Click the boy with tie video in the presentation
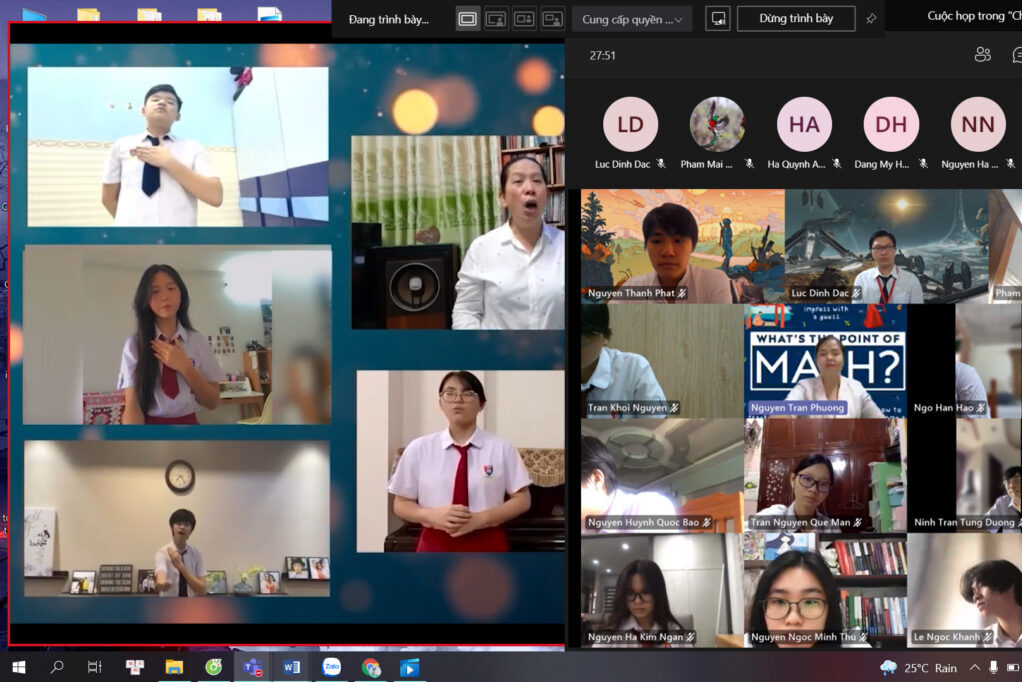 click(178, 147)
